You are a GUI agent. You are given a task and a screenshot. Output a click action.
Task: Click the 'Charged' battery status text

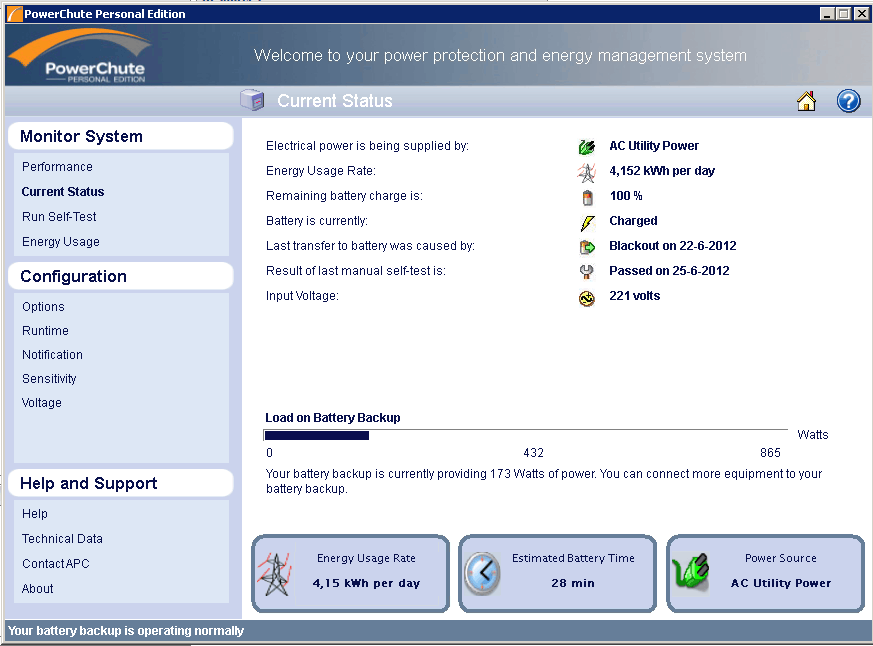click(633, 221)
